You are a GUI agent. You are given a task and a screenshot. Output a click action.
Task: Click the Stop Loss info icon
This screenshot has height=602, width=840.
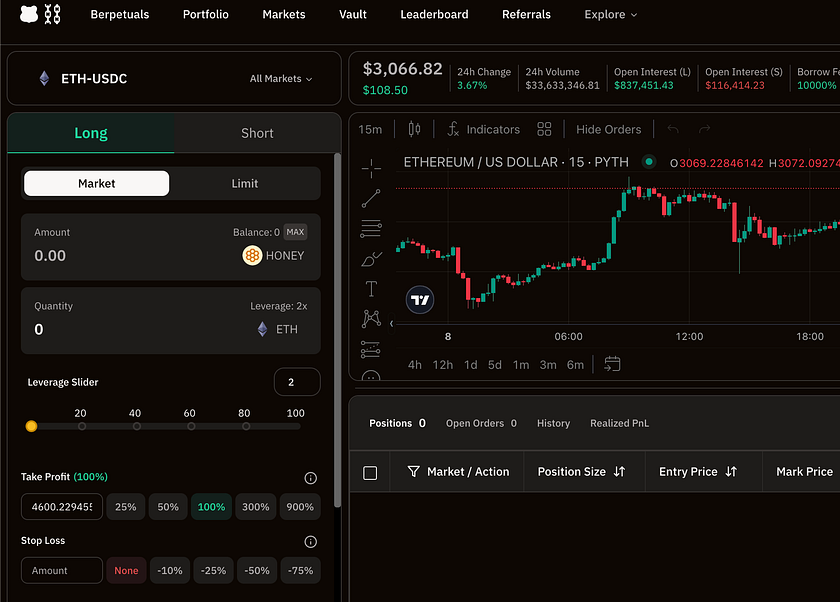click(310, 541)
